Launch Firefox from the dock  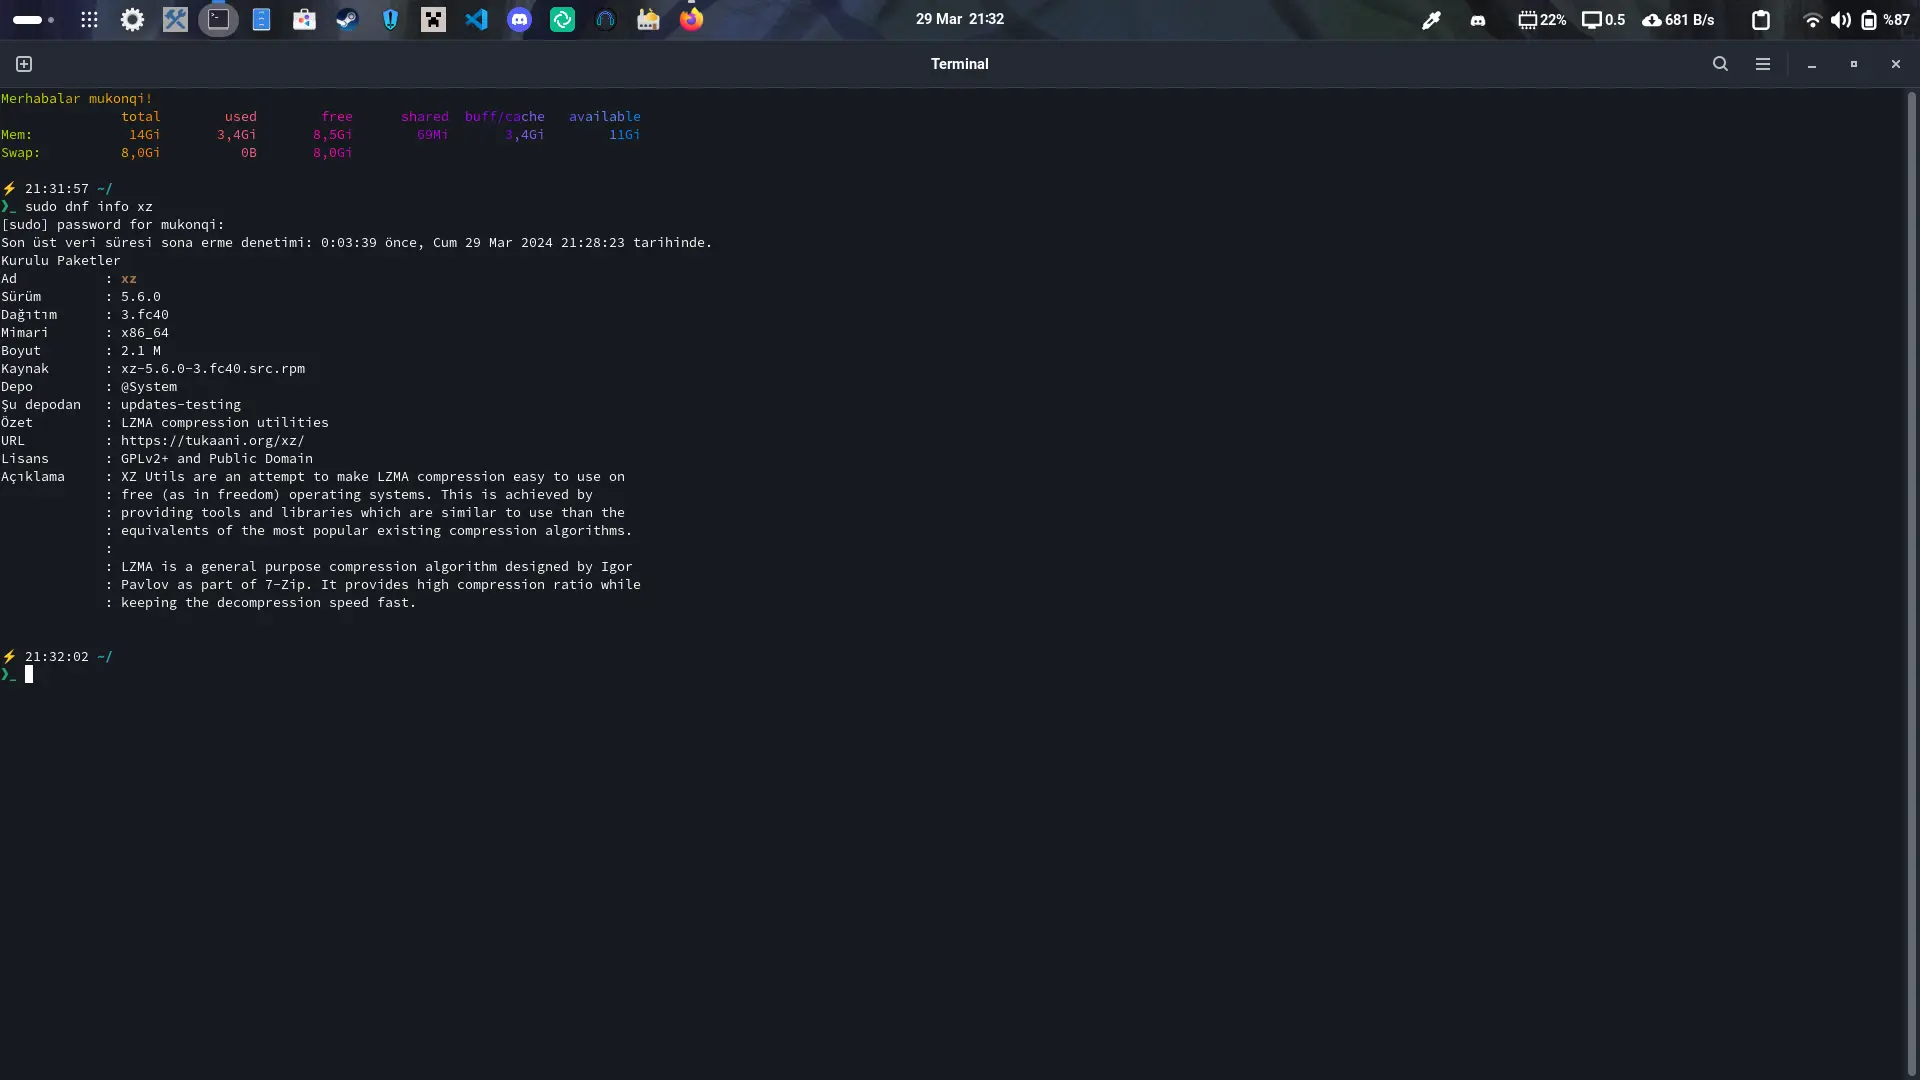point(691,19)
